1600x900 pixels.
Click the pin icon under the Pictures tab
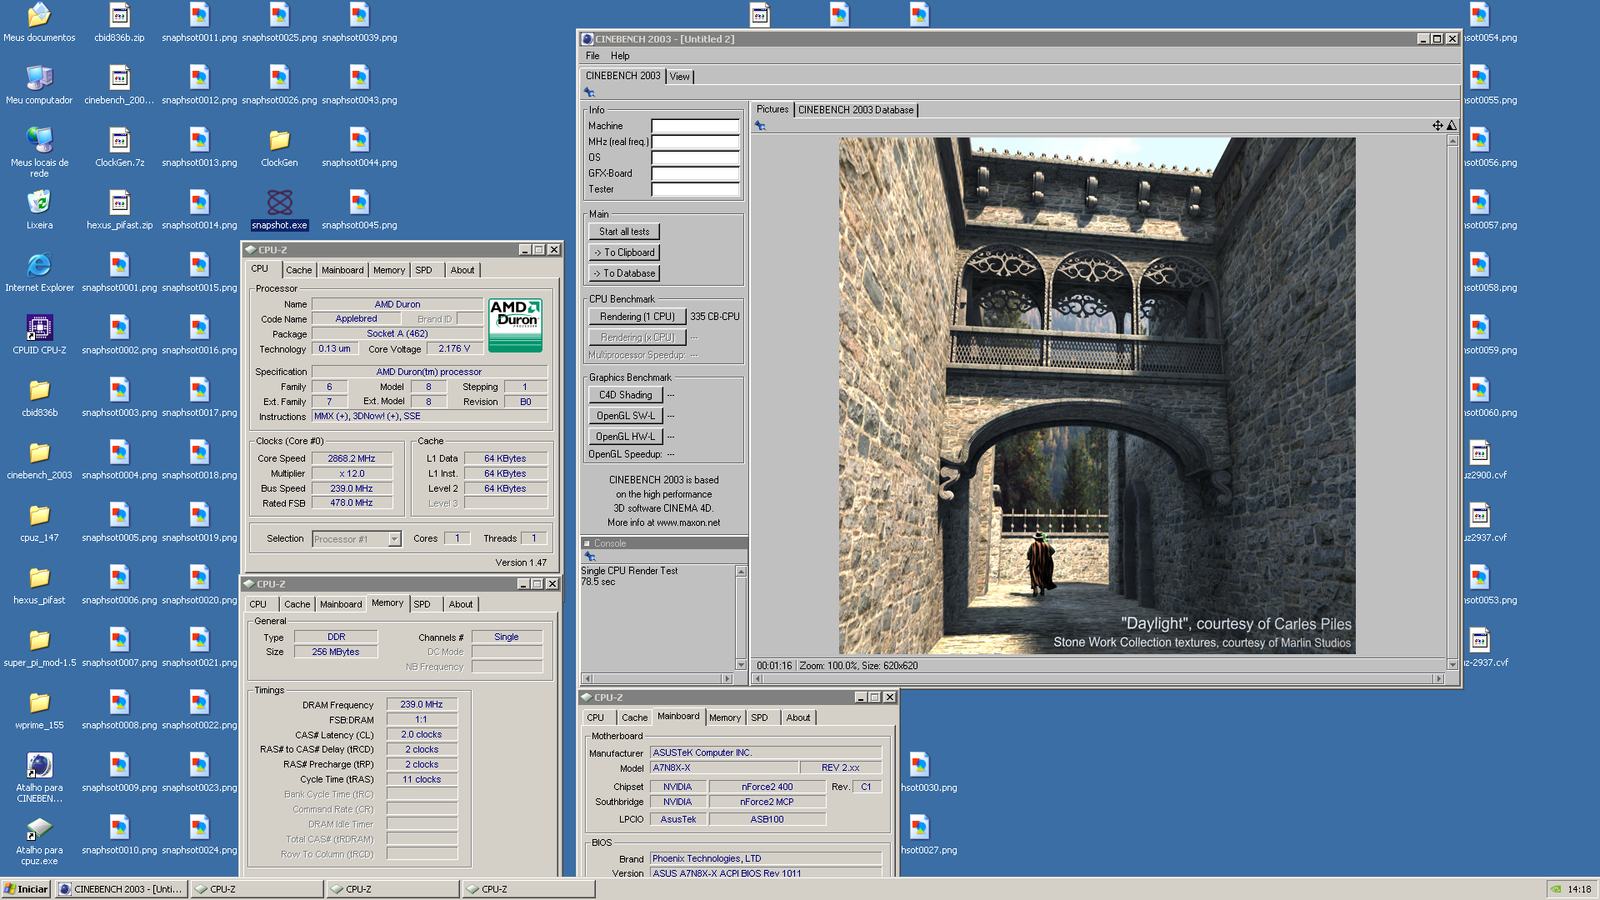pyautogui.click(x=760, y=126)
